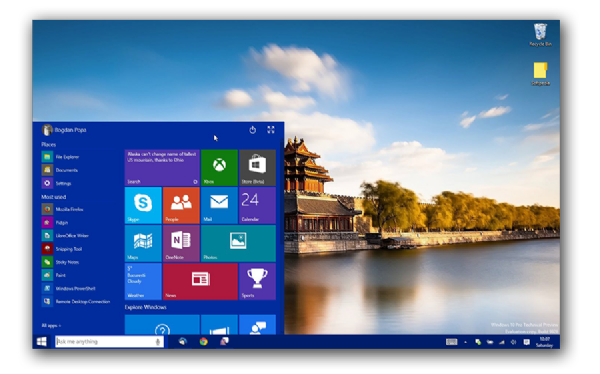Open the Maps tile

point(143,243)
